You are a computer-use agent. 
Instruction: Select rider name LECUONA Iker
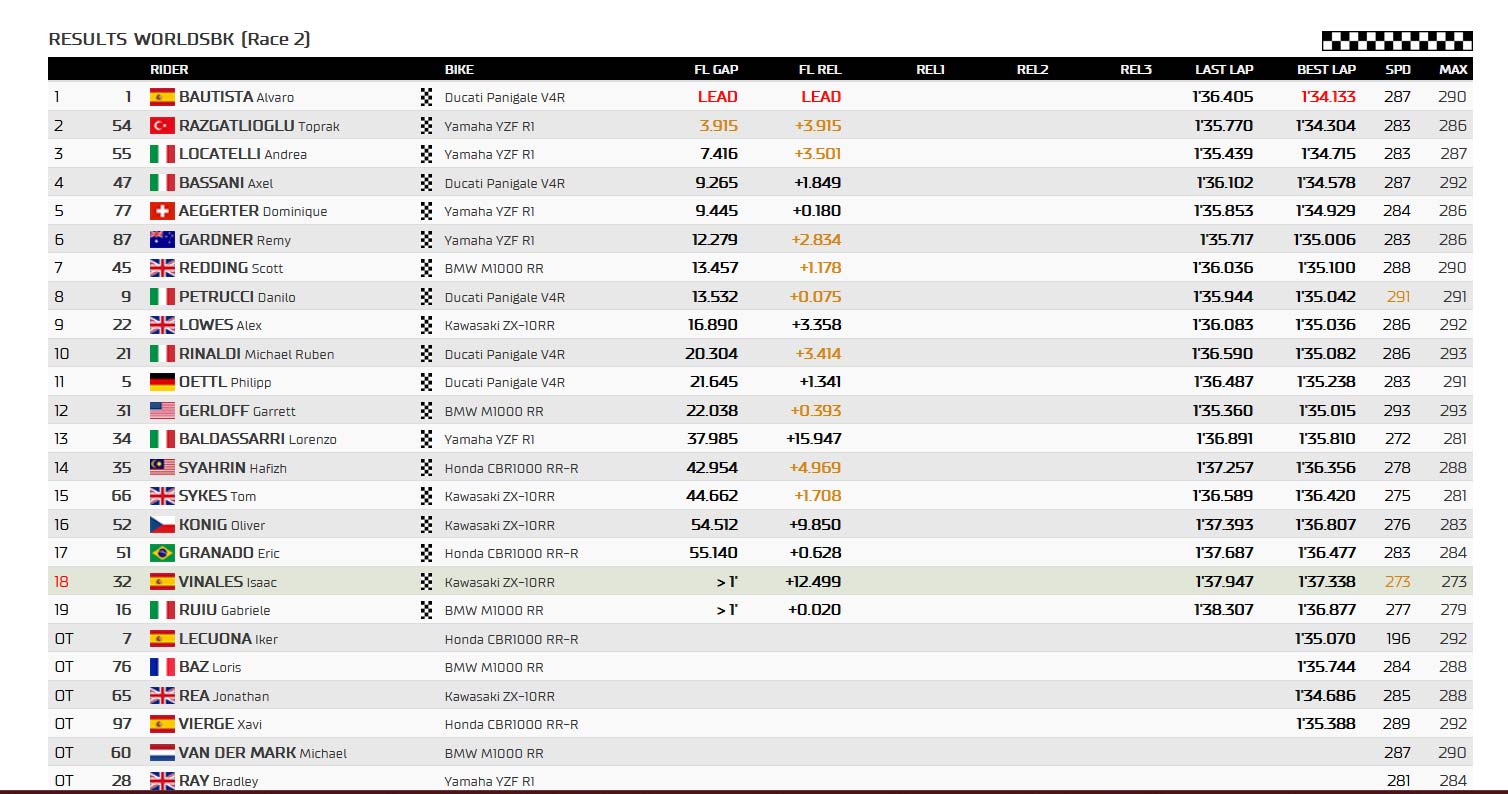(x=228, y=639)
